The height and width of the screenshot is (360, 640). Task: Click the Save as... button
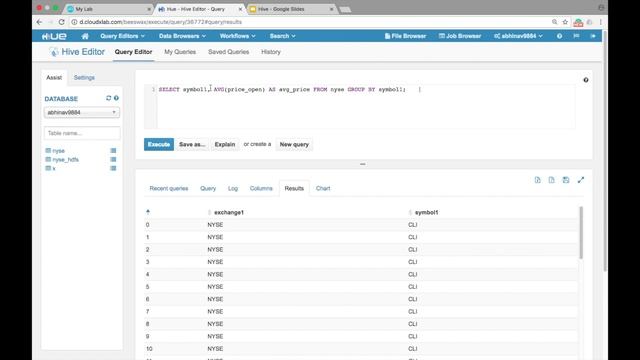[x=192, y=144]
